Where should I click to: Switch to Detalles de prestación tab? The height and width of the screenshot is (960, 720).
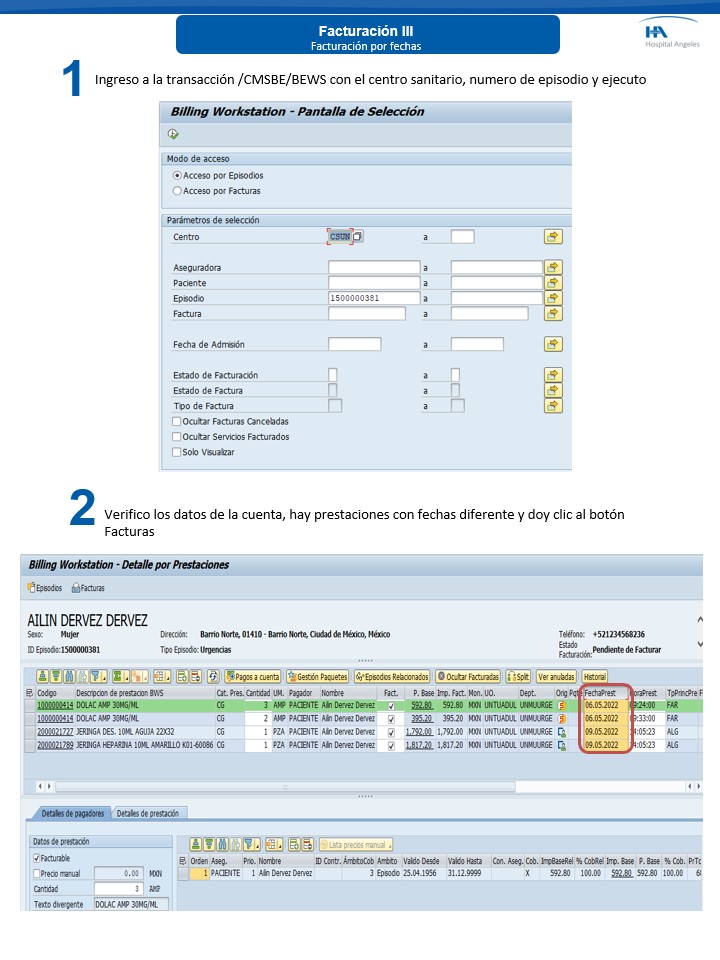click(148, 813)
